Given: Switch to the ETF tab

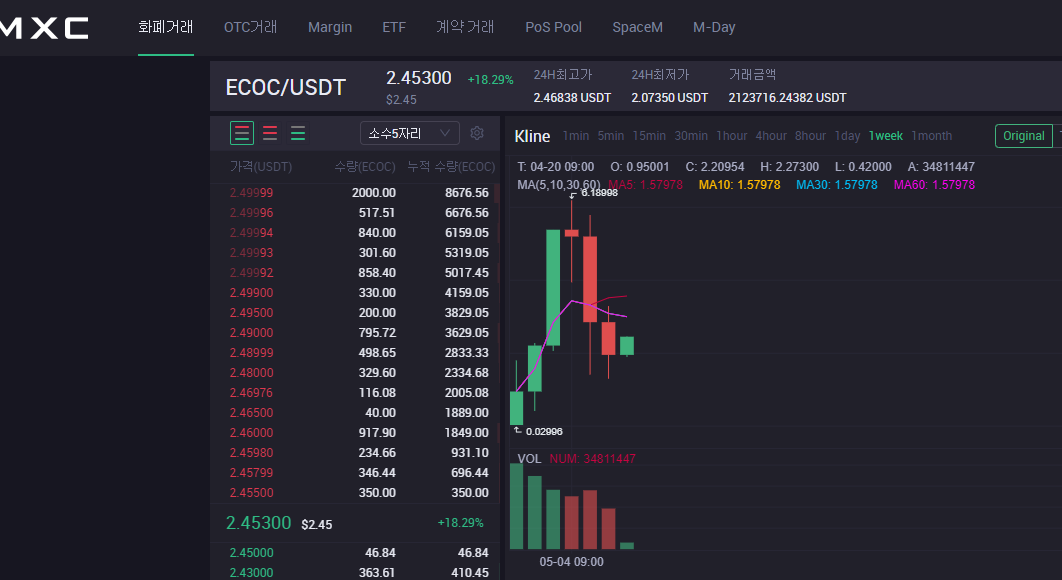Looking at the screenshot, I should point(394,27).
